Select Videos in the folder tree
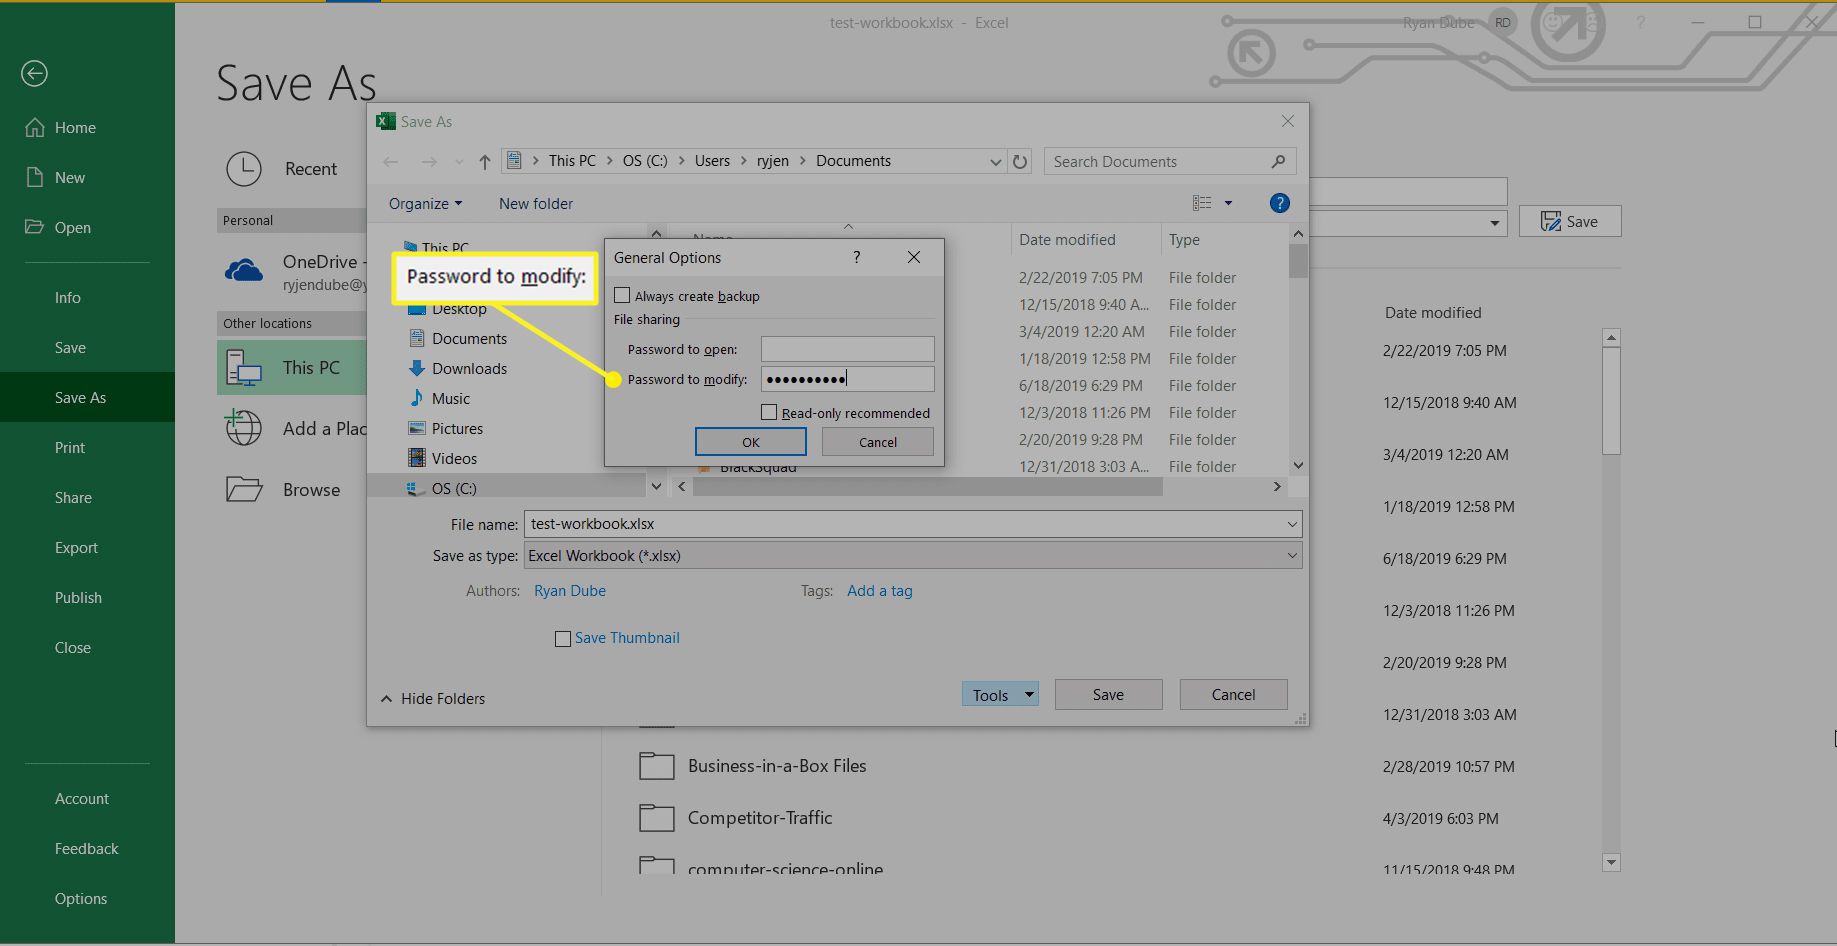 tap(443, 458)
